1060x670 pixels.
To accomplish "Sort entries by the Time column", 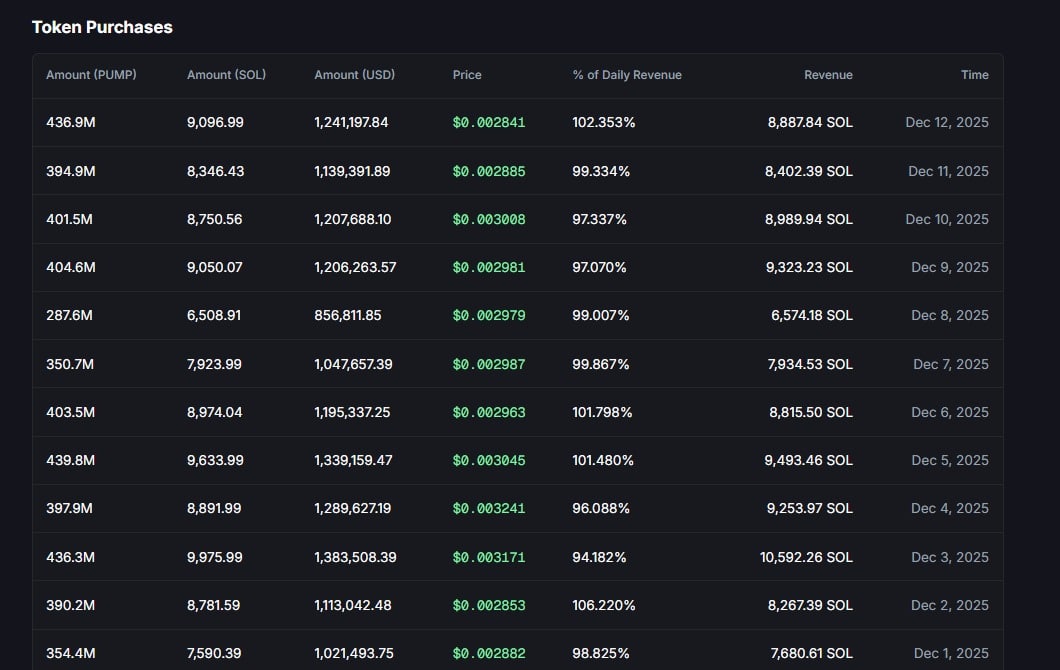I will pyautogui.click(x=975, y=75).
